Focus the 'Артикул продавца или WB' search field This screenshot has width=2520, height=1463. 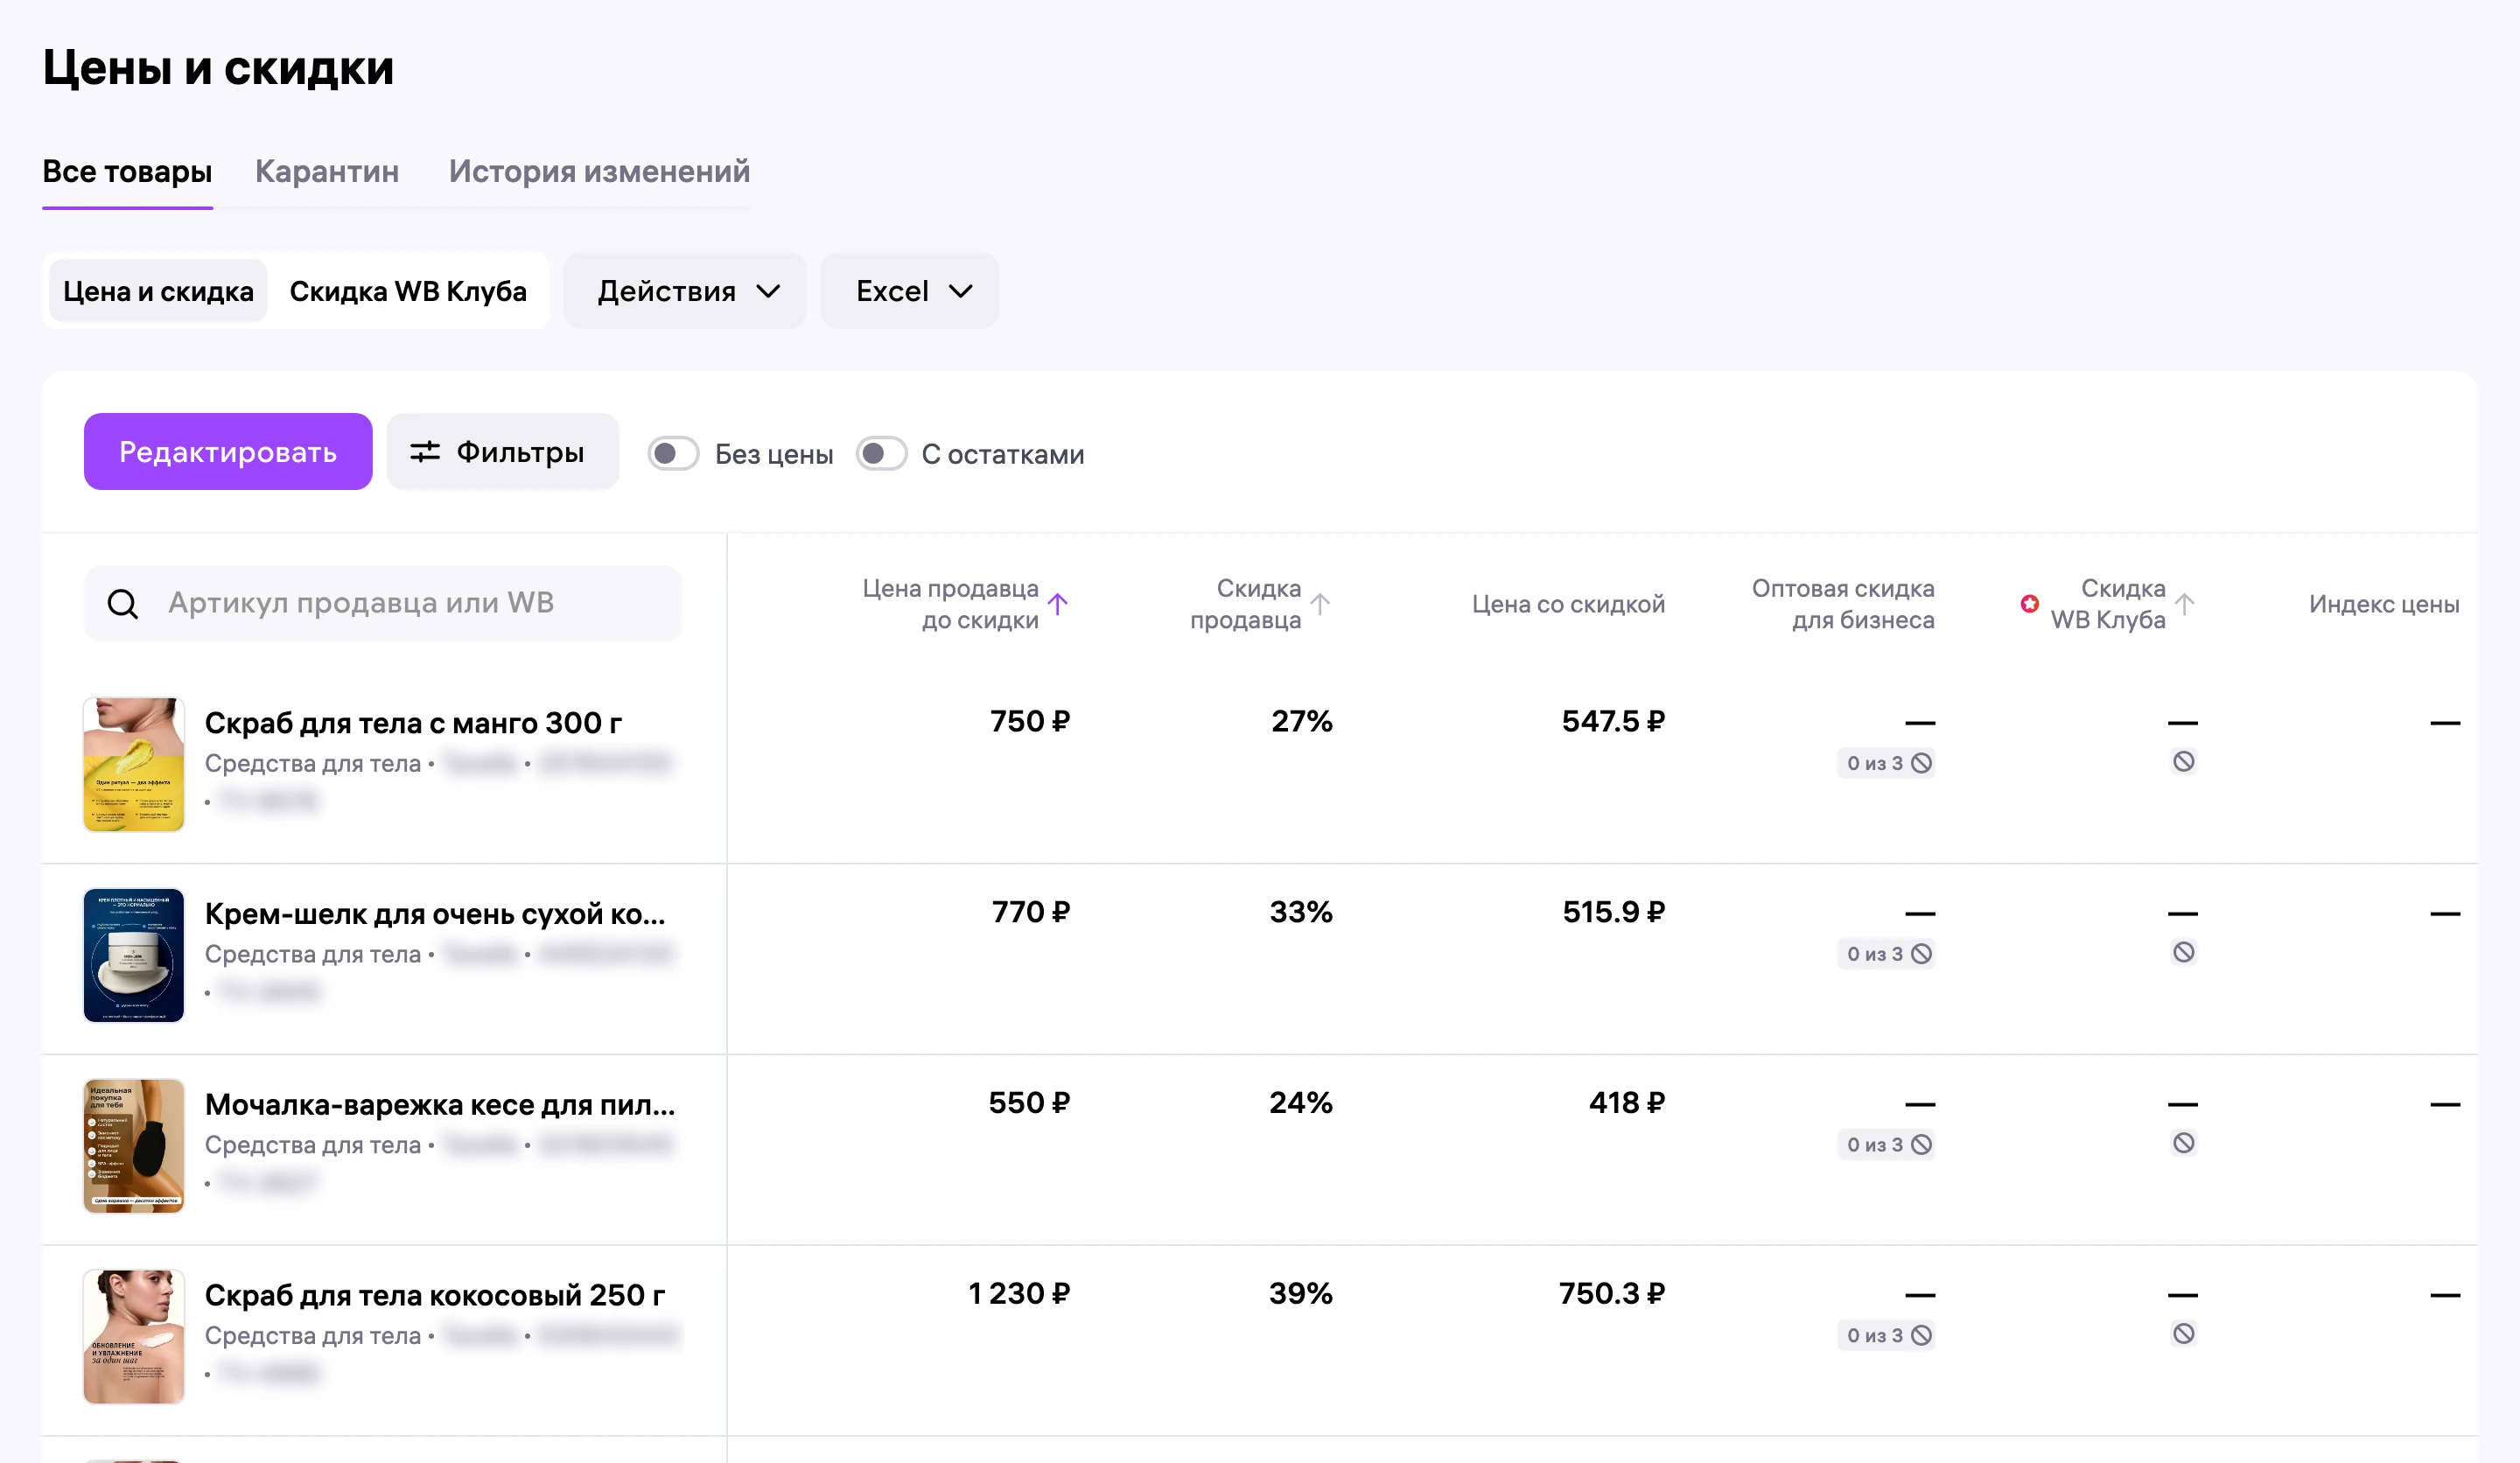383,603
